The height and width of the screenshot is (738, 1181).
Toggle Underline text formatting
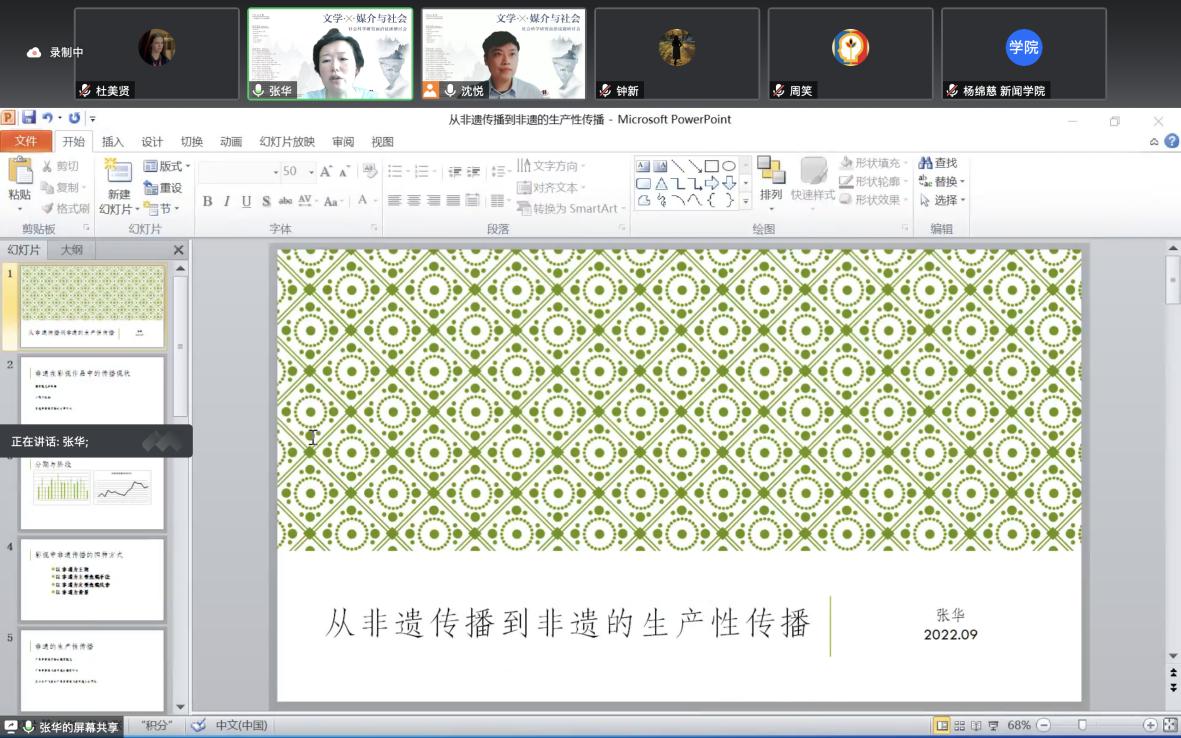tap(246, 201)
